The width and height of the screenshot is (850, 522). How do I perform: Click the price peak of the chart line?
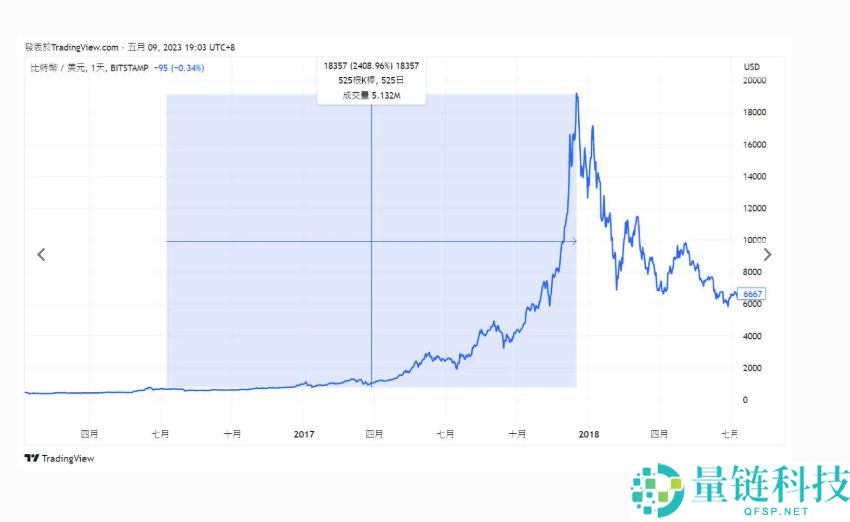pyautogui.click(x=577, y=95)
